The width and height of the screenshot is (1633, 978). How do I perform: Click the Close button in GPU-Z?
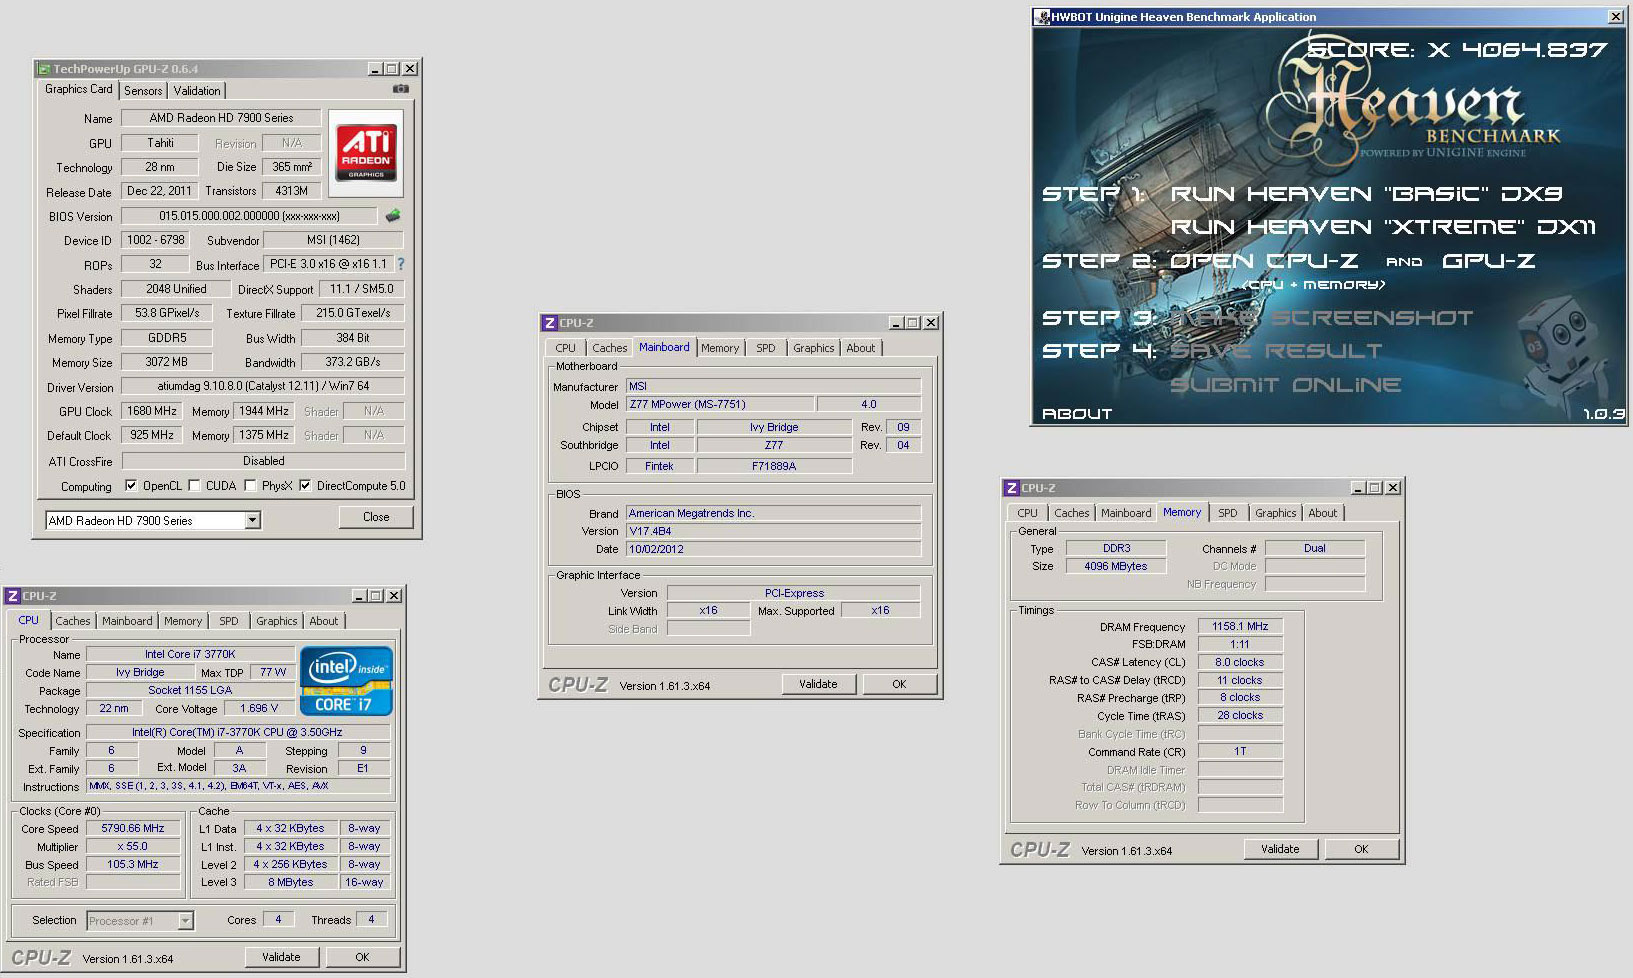pyautogui.click(x=376, y=517)
